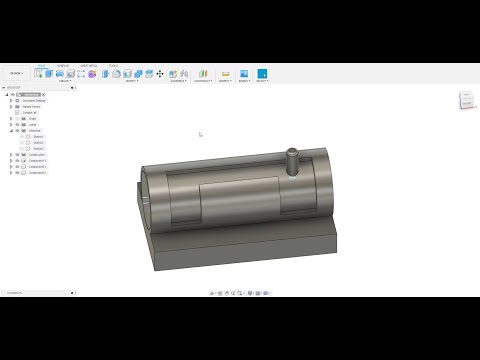The width and height of the screenshot is (480, 360).
Task: Open Viewports icon in navigation bar
Action: point(266,293)
